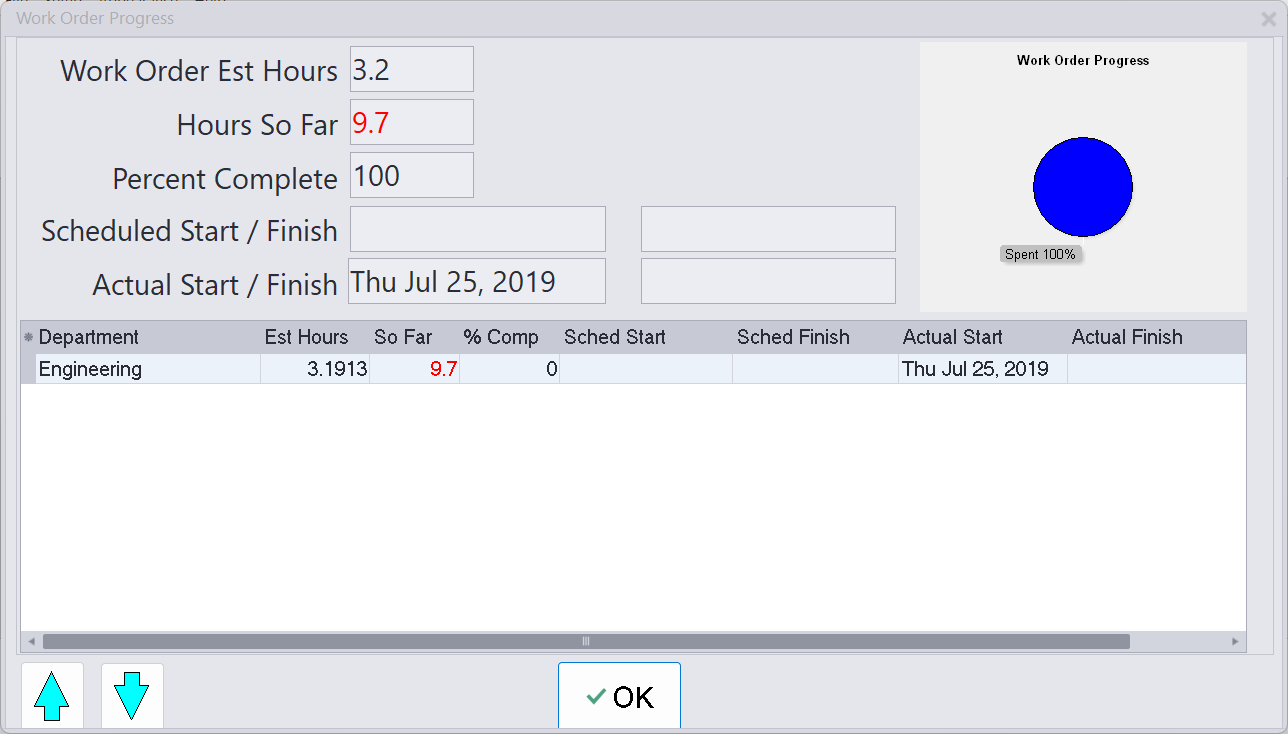Click the Actual Start date field

[x=476, y=282]
